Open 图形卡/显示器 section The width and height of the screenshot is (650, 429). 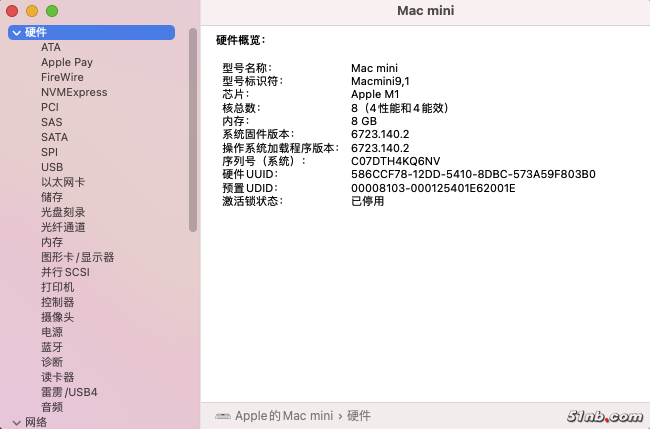click(x=77, y=257)
